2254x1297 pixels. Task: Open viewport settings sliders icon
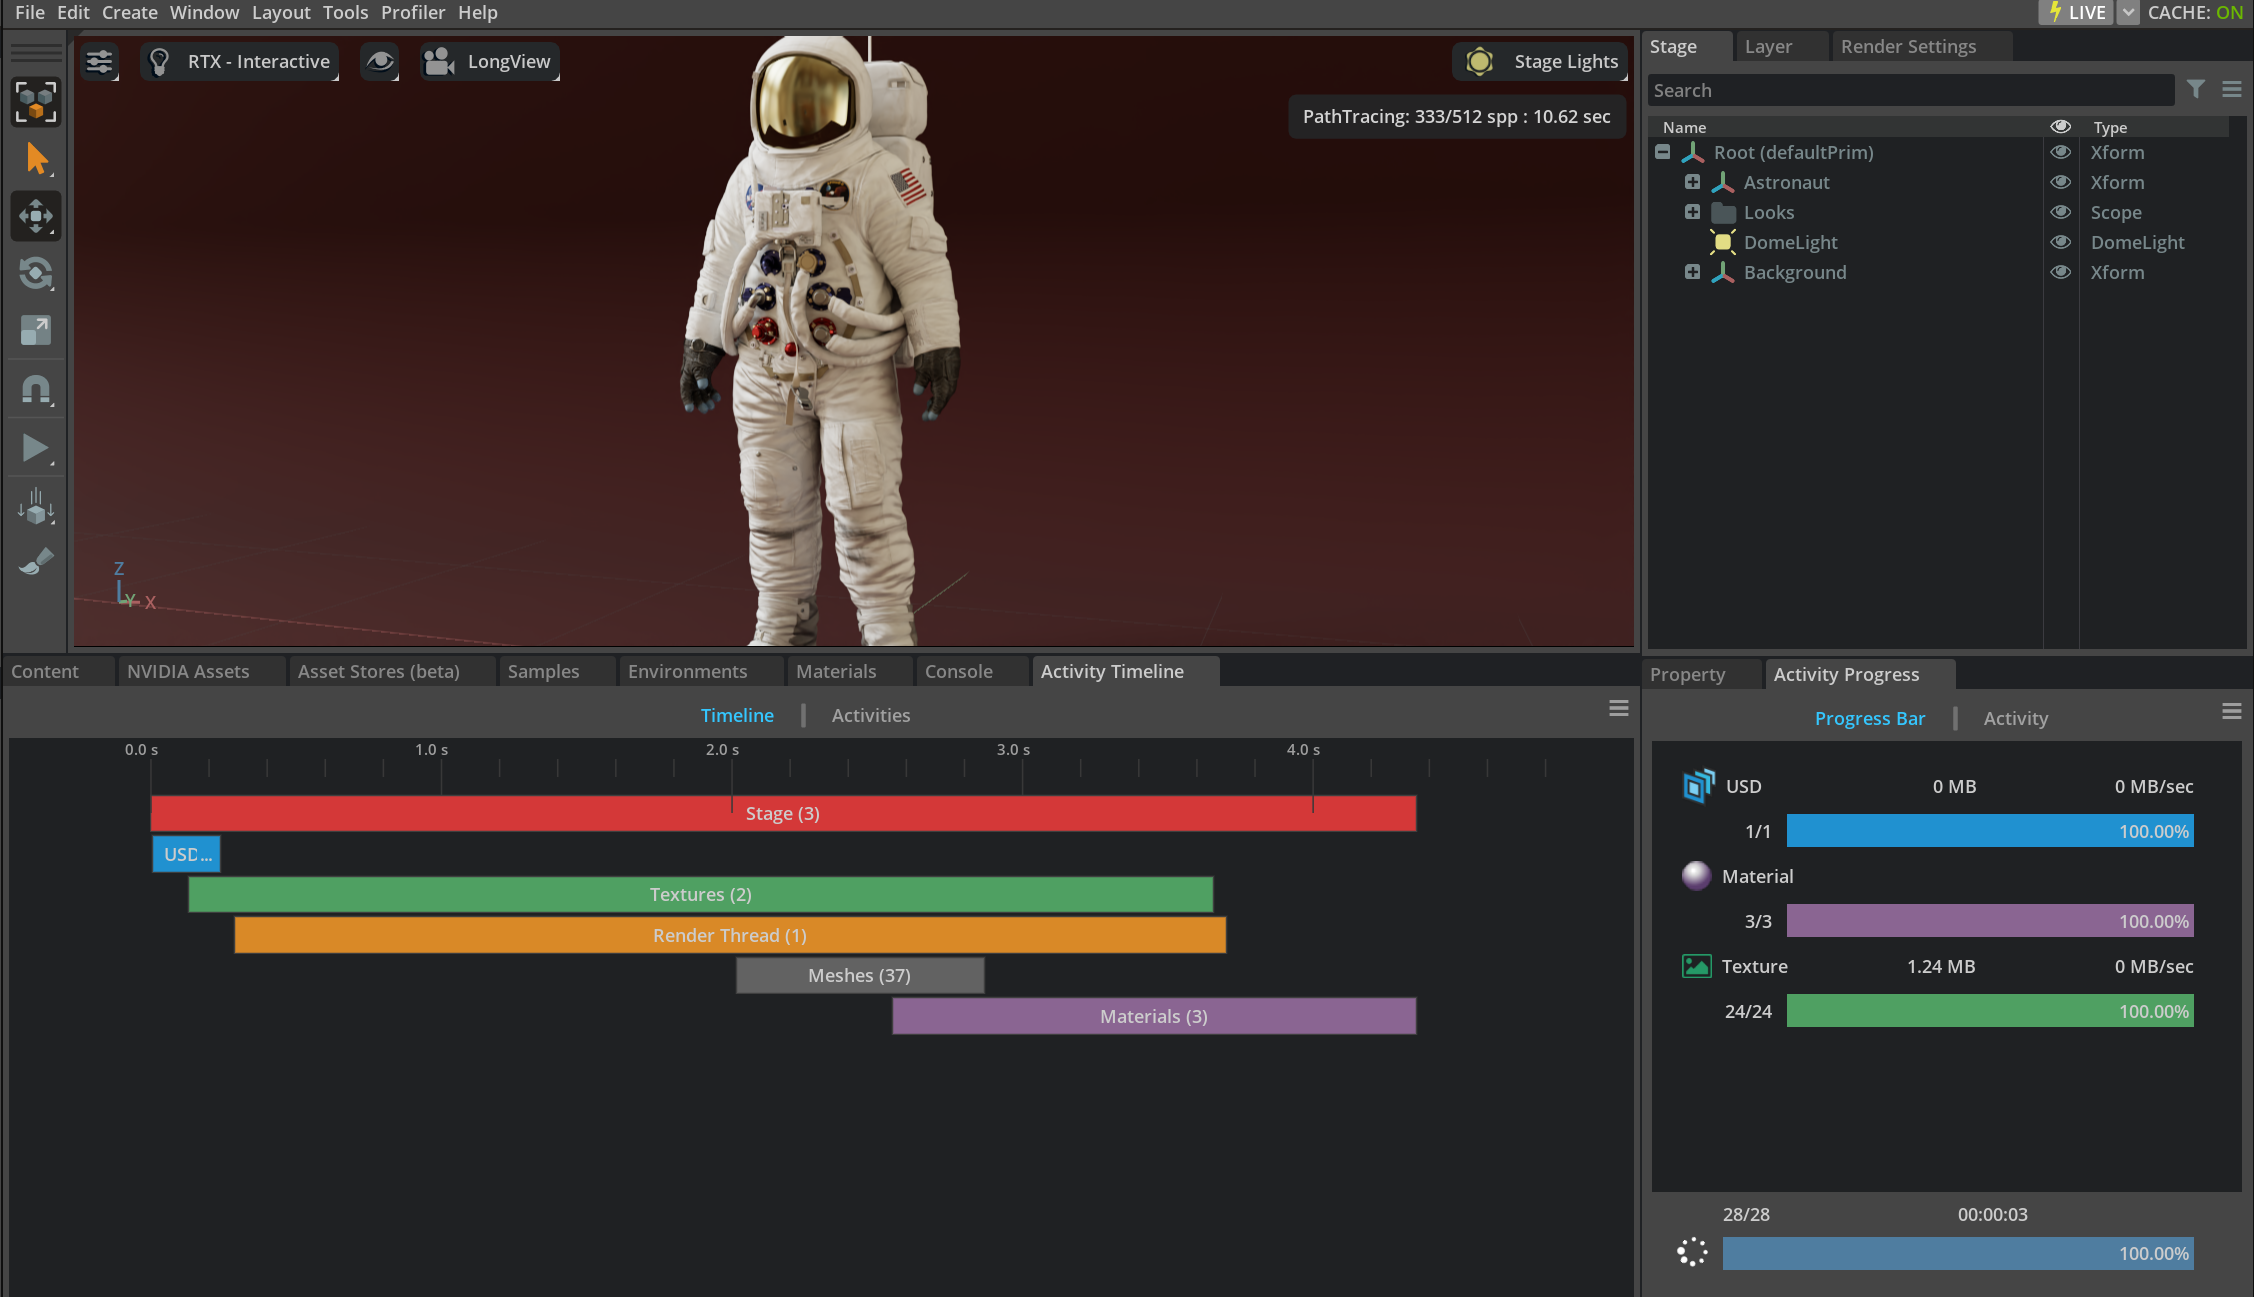tap(99, 62)
